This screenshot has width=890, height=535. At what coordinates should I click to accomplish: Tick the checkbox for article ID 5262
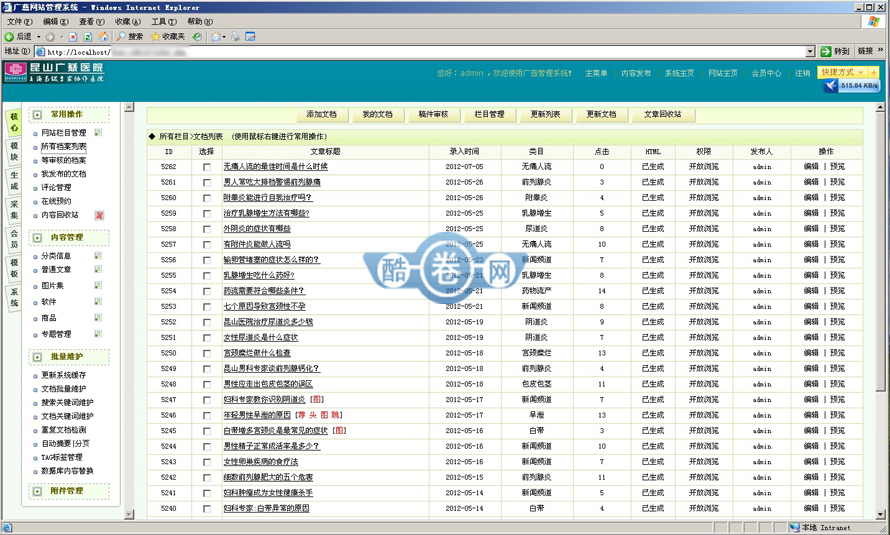207,167
